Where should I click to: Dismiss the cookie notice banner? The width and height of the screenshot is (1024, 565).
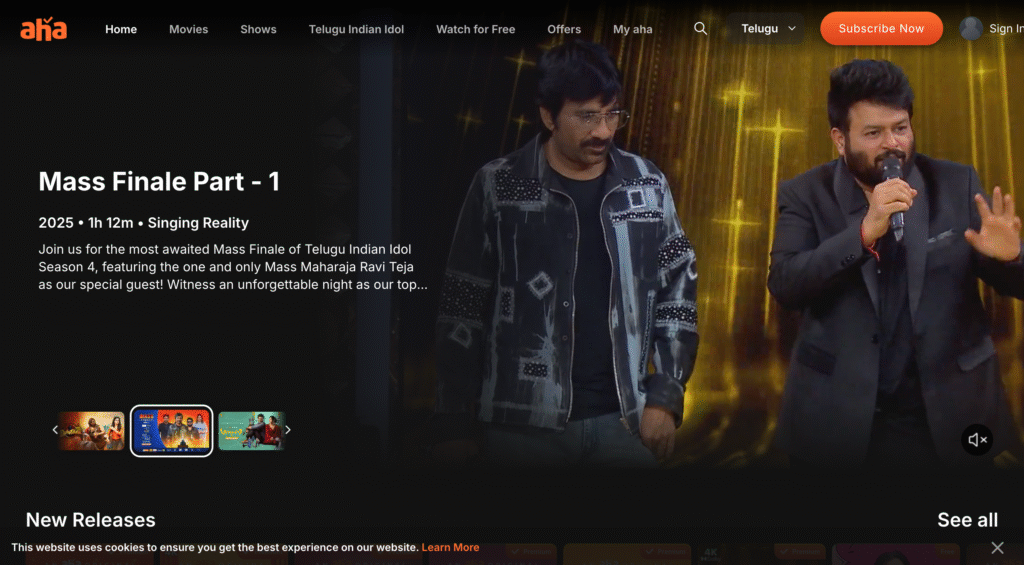(x=997, y=547)
